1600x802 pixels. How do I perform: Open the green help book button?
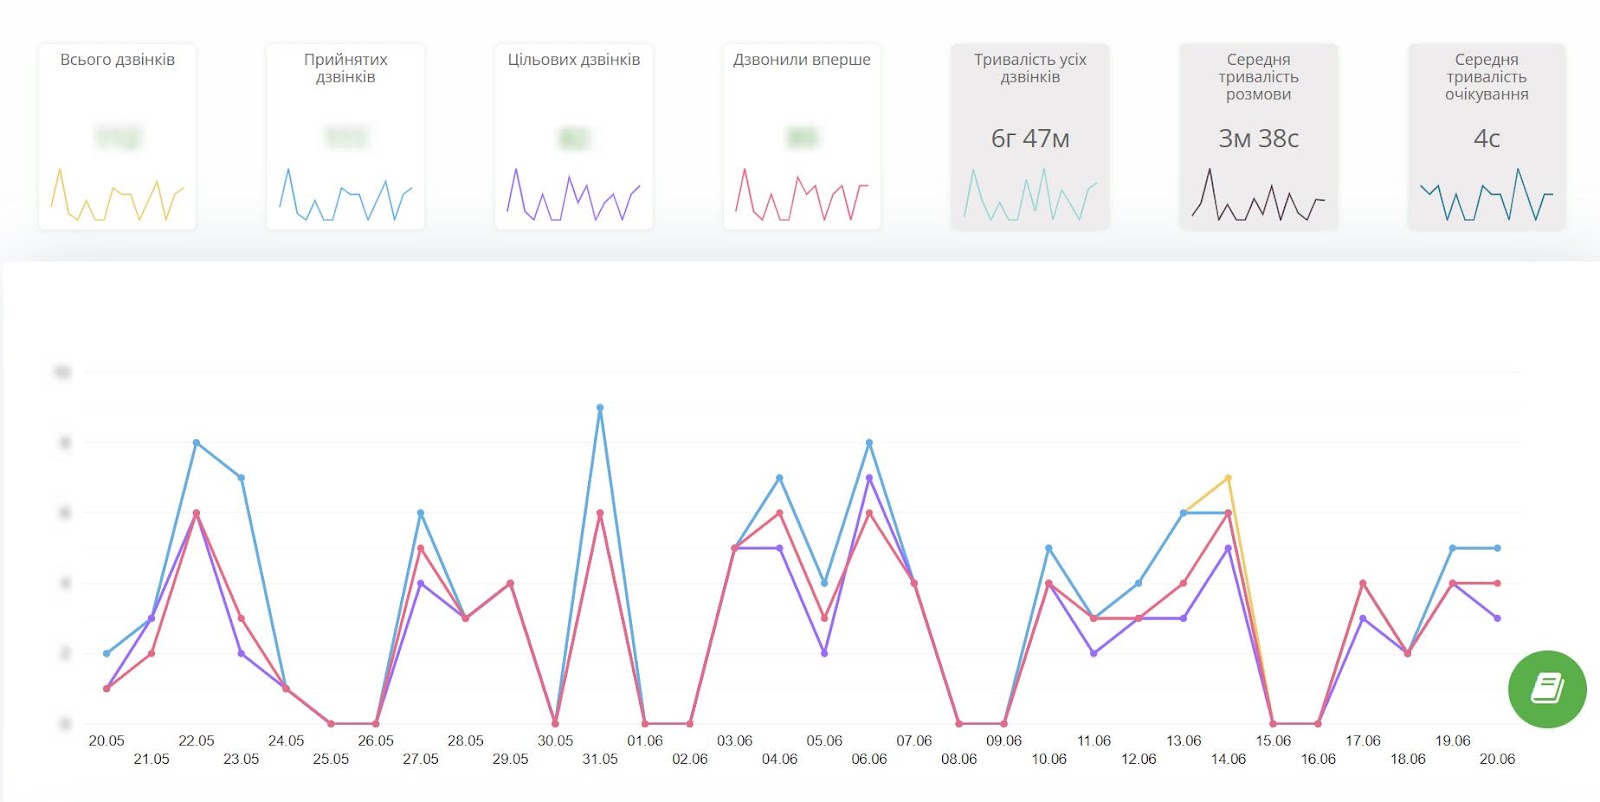[1547, 689]
